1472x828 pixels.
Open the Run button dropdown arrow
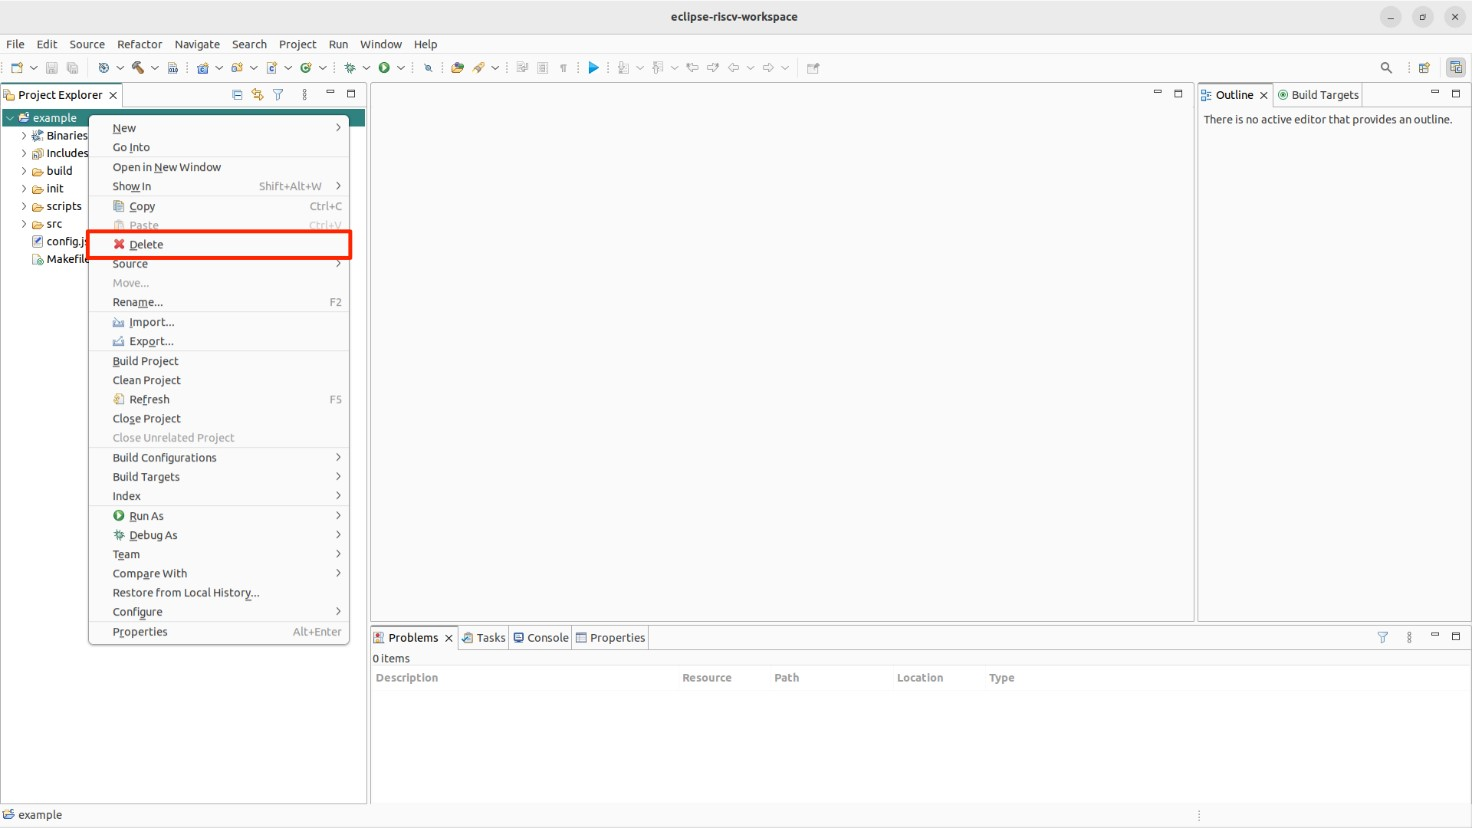(x=401, y=68)
